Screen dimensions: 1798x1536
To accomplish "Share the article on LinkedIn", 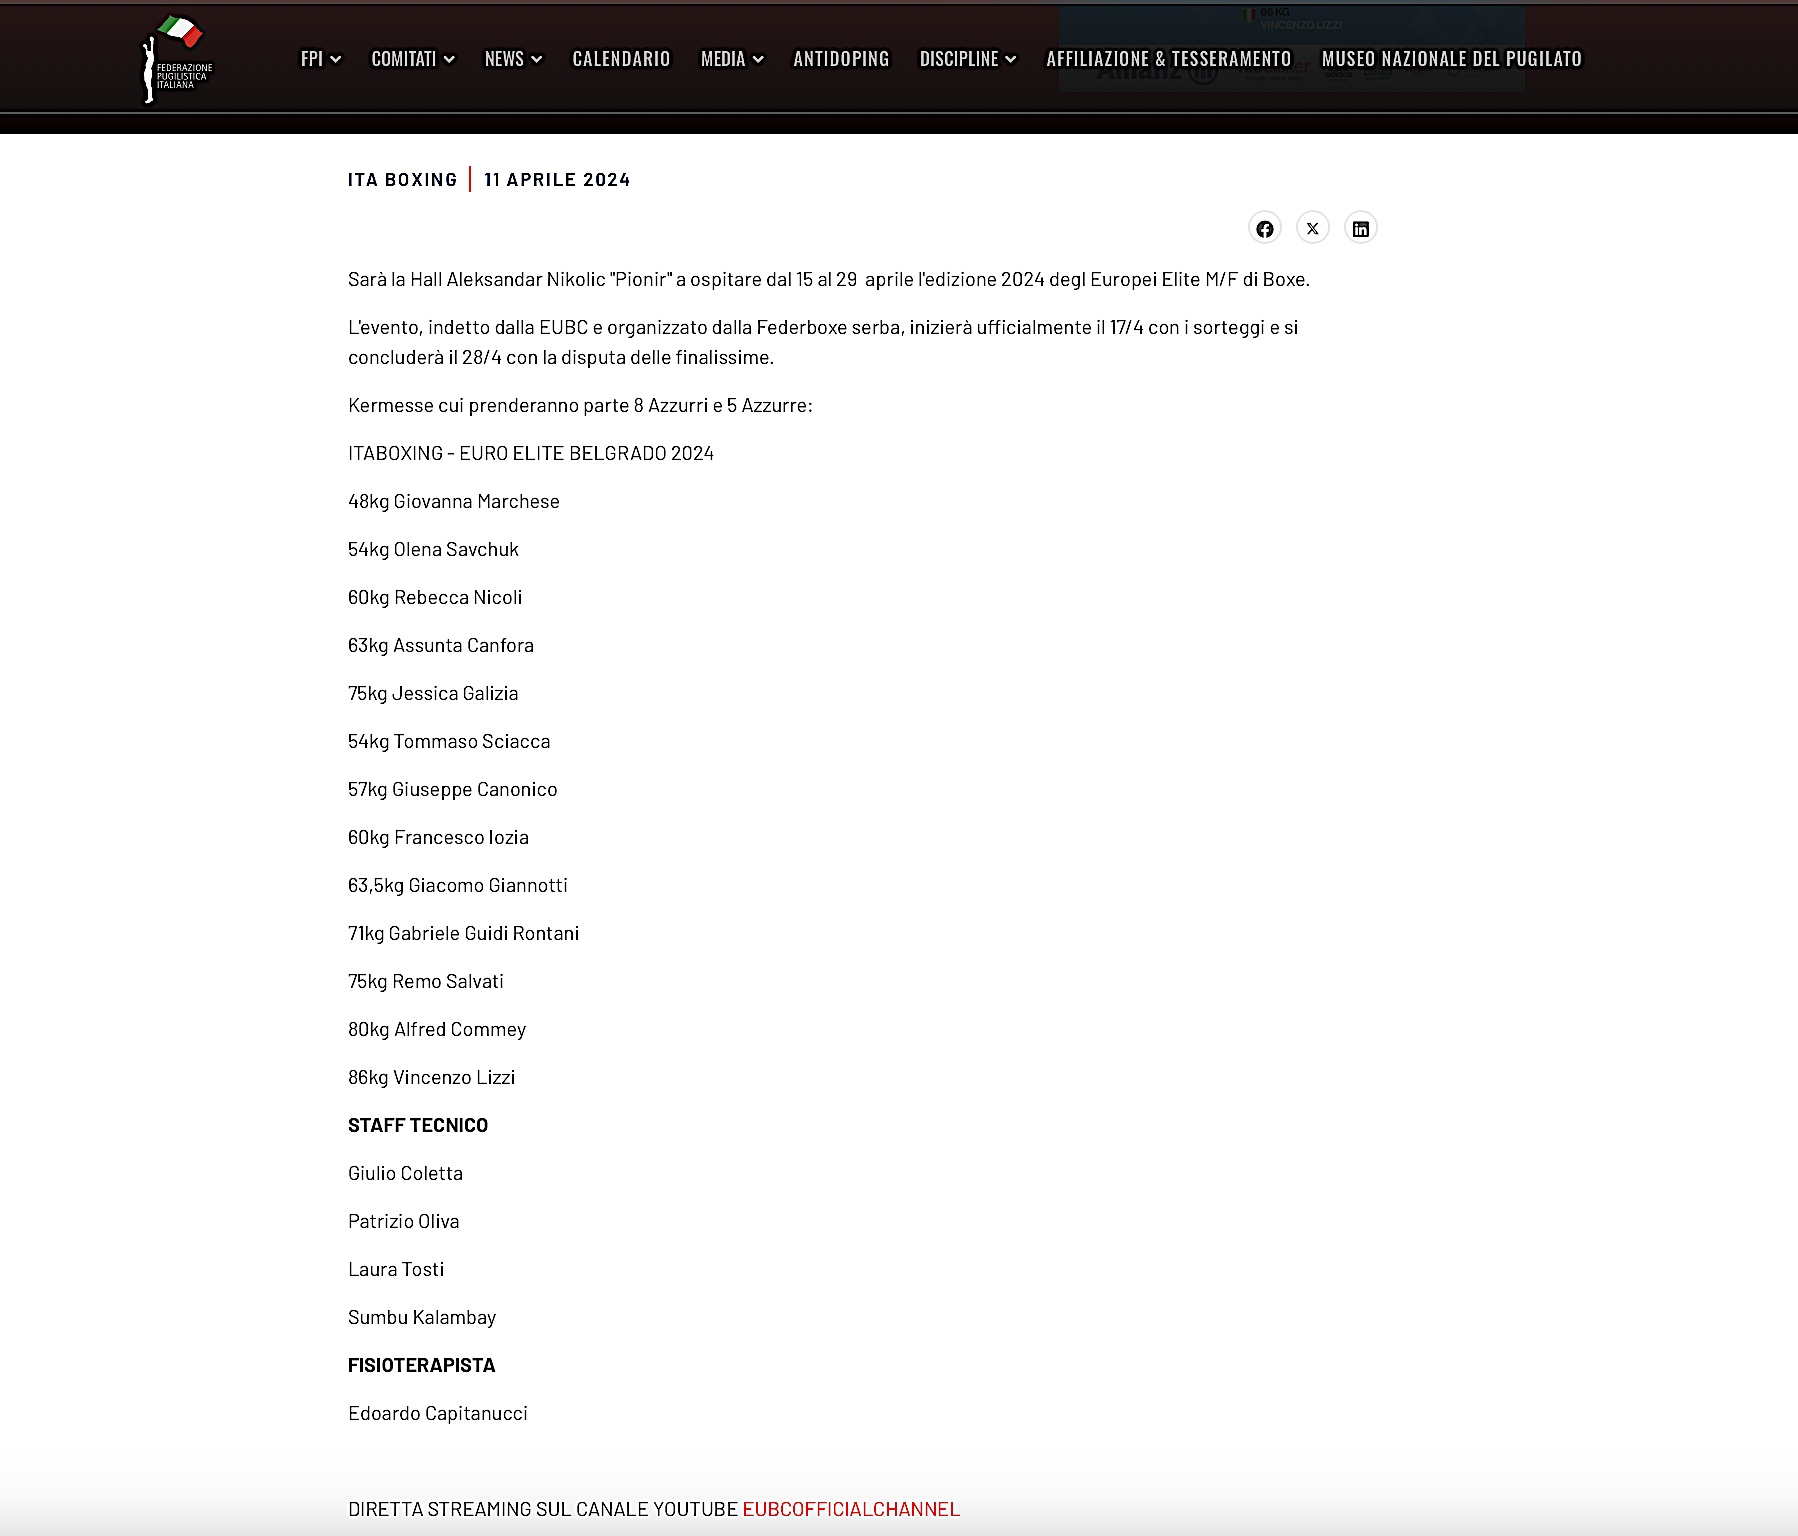I will point(1360,229).
